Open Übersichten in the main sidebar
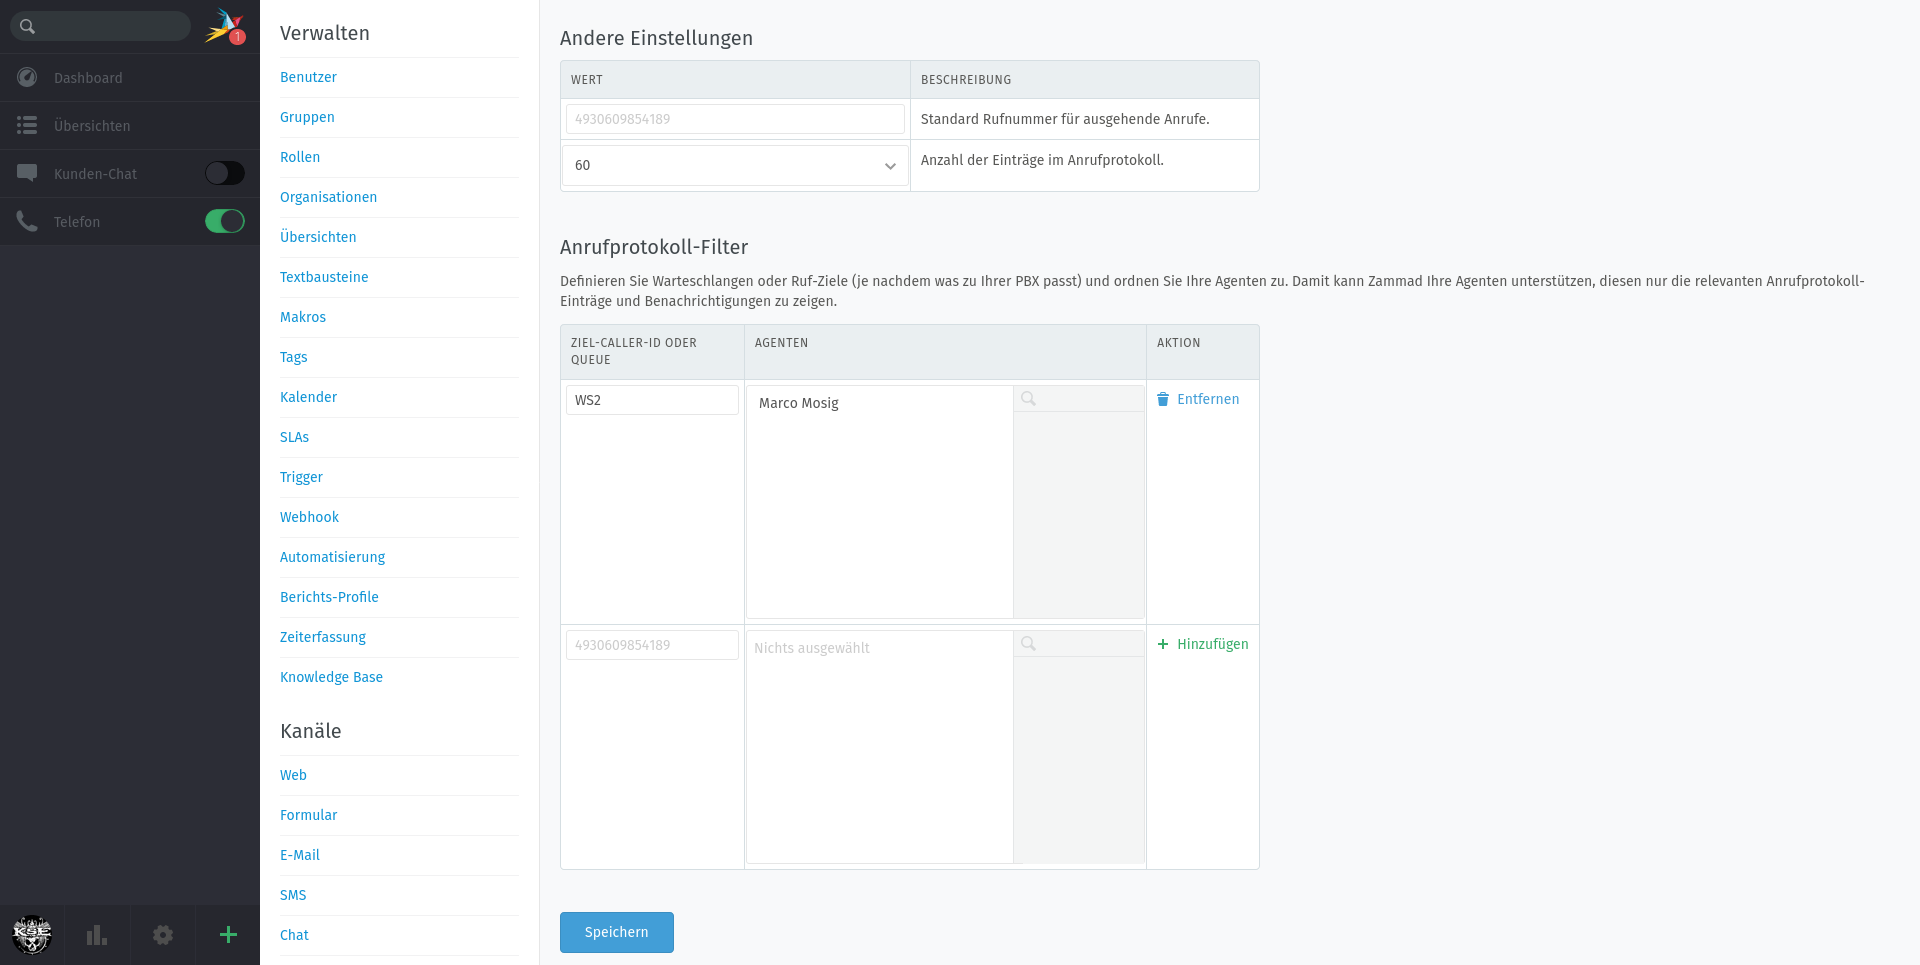This screenshot has height=965, width=1920. [x=92, y=126]
